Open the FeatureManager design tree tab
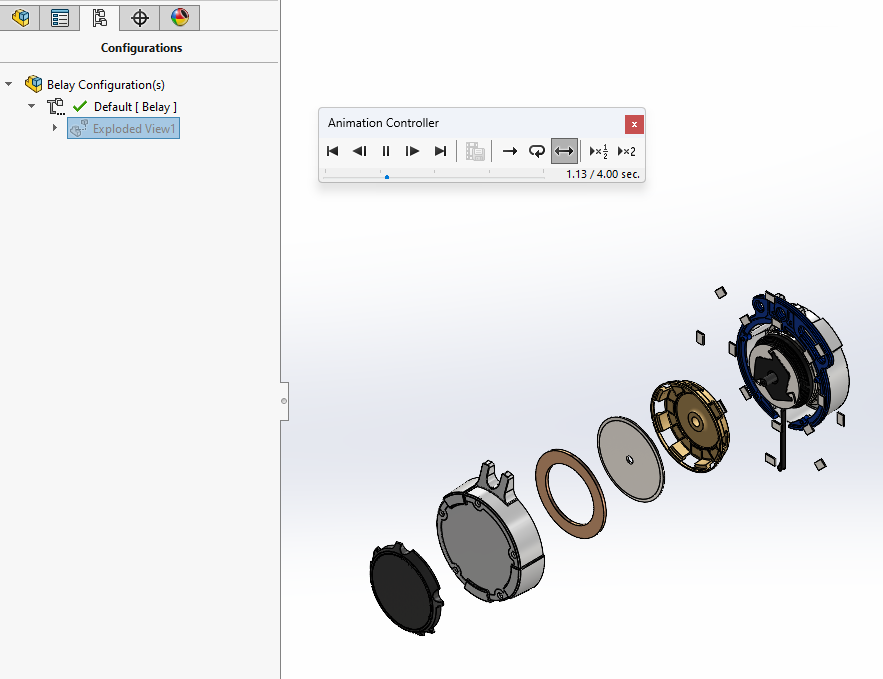The image size is (883, 679). pos(20,17)
